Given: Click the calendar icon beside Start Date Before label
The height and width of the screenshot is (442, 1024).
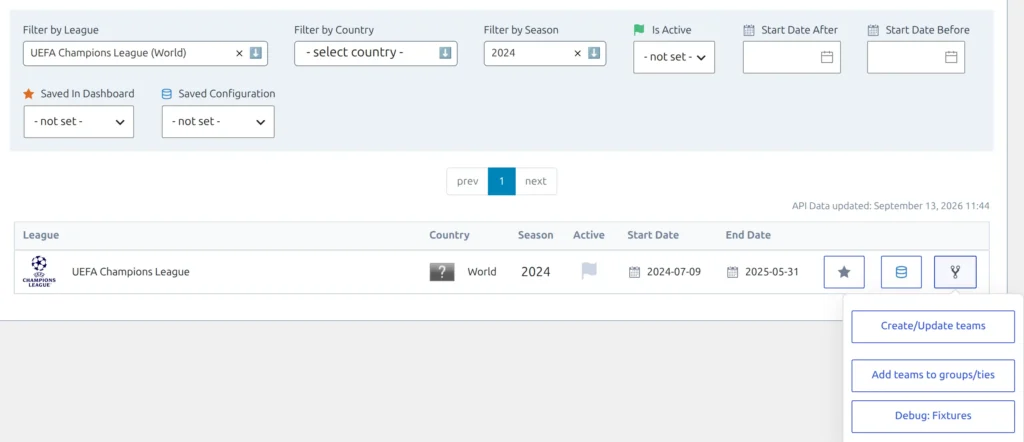Looking at the screenshot, I should 873,30.
